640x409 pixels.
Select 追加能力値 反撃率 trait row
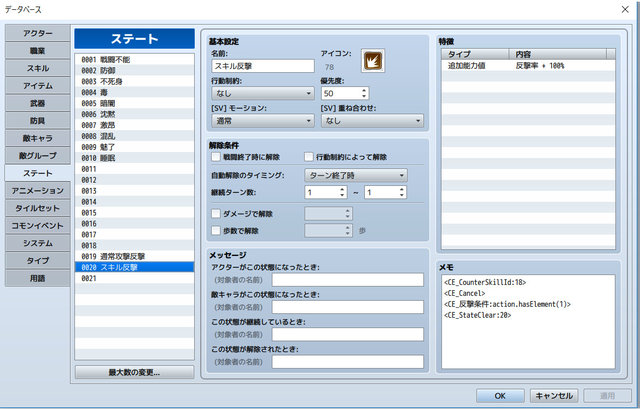528,66
